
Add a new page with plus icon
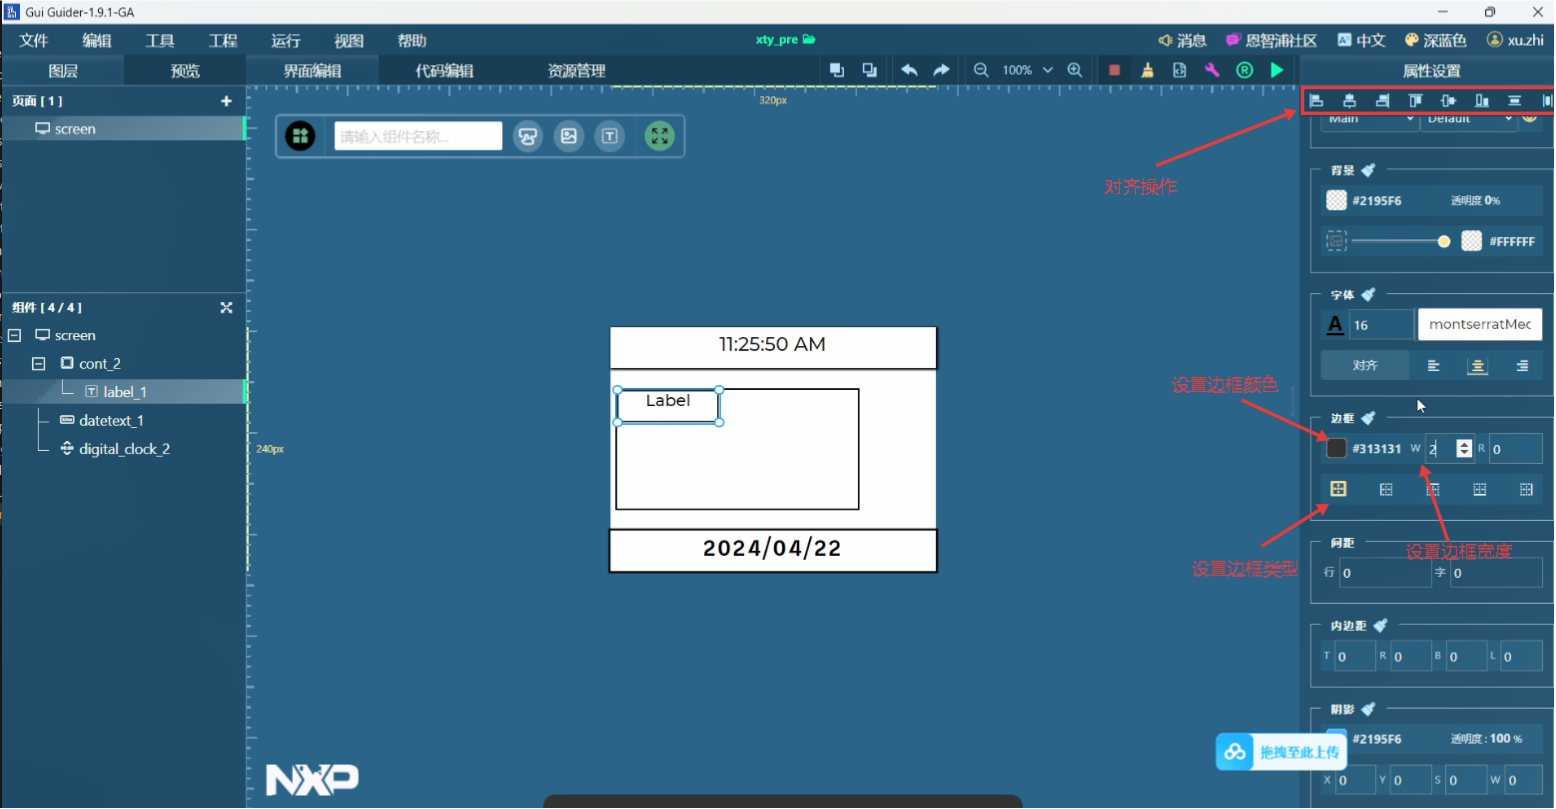[226, 101]
